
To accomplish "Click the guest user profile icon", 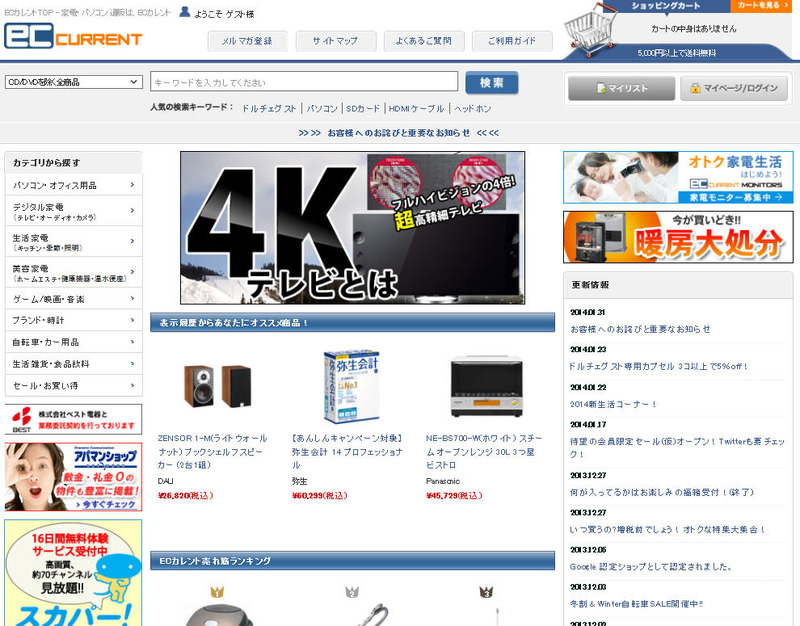I will click(x=185, y=13).
